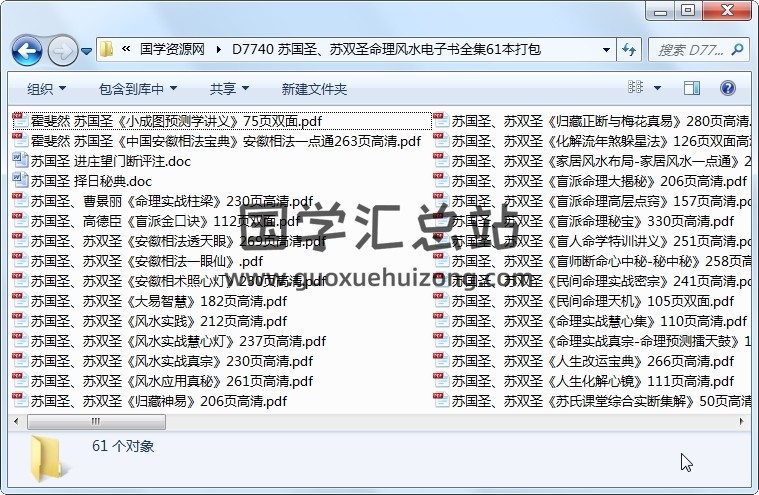Screen dimensions: 759x495
Task: Select file 《盲派命理秘宝》330页高清.pdf
Action: (x=584, y=221)
